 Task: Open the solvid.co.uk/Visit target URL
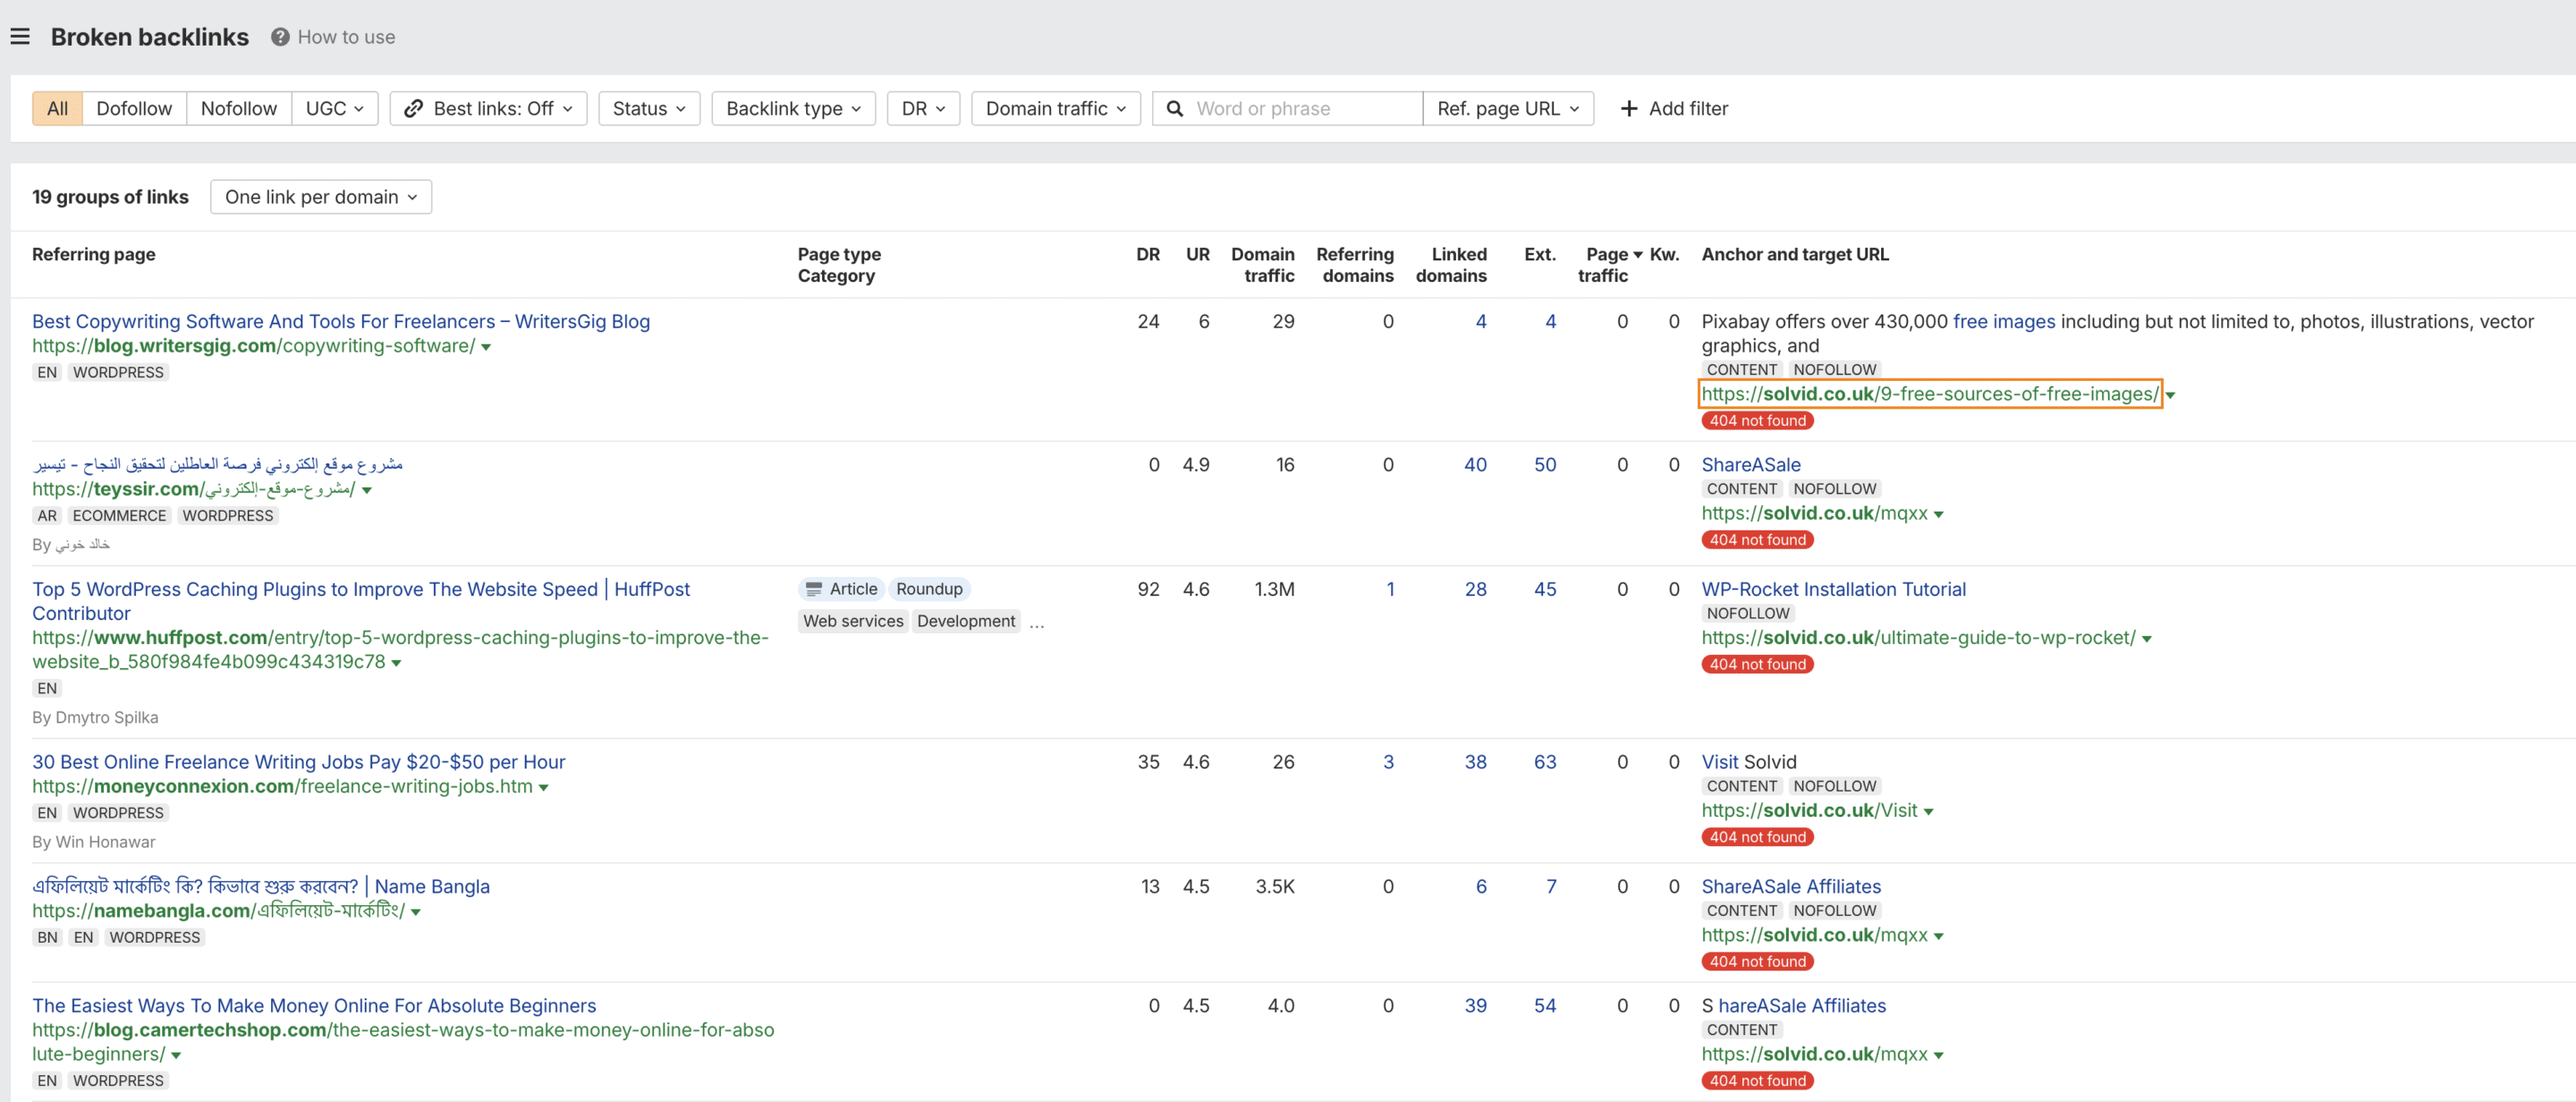[1809, 810]
